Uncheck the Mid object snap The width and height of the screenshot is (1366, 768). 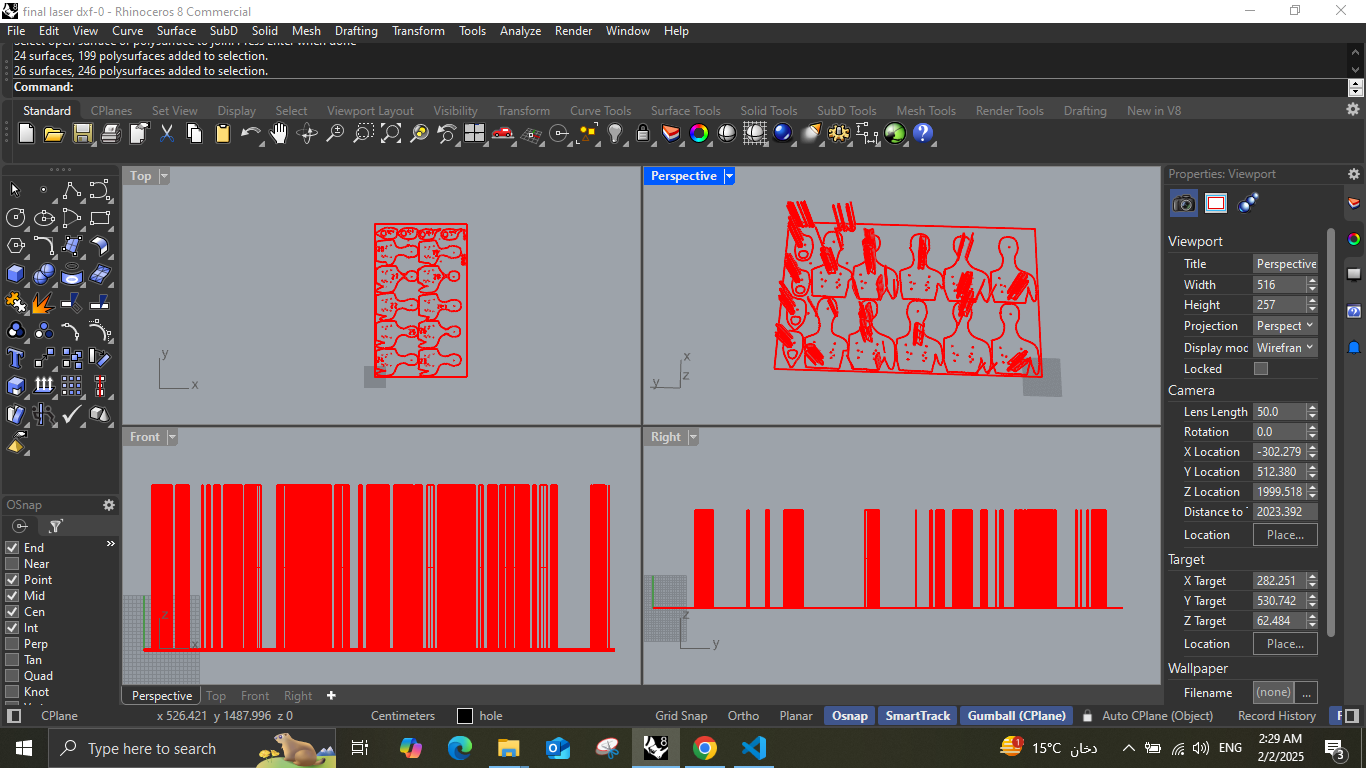click(13, 596)
